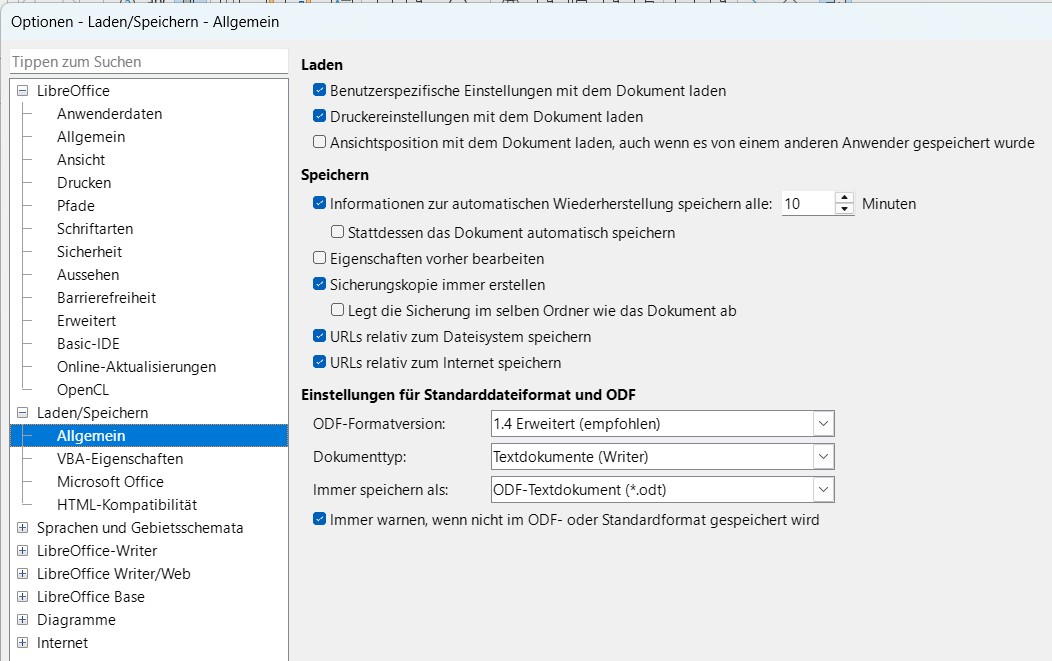The width and height of the screenshot is (1052, 661).
Task: Open the OpenCL options page
Action: pos(83,390)
